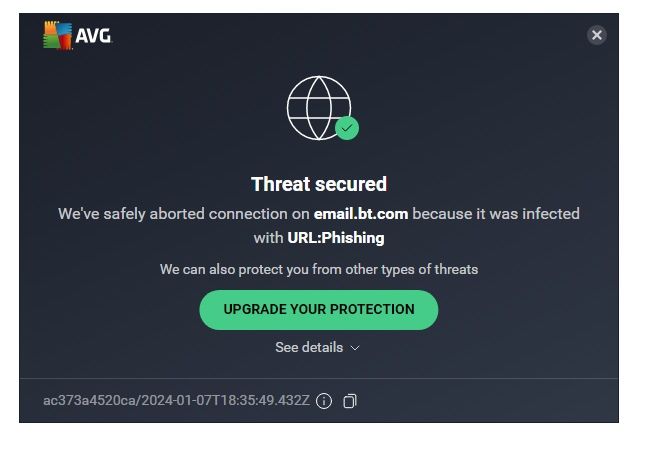Click the email.bt.com domain text
The height and width of the screenshot is (458, 656).
[361, 213]
